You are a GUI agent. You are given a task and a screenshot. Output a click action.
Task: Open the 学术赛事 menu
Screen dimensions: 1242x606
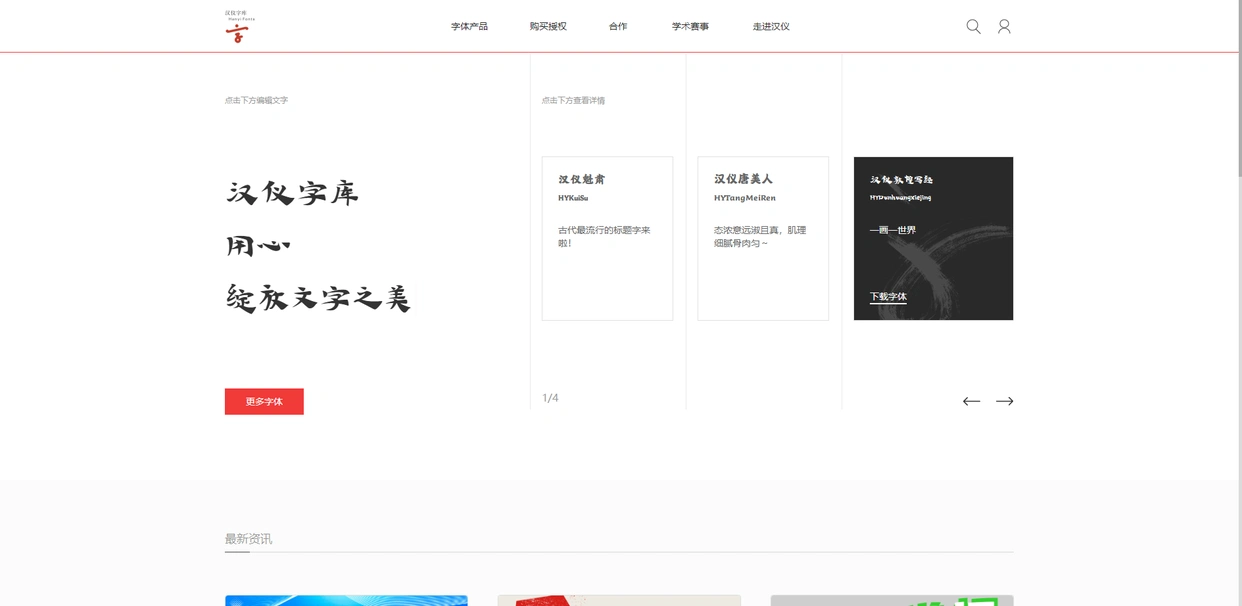[x=690, y=26]
